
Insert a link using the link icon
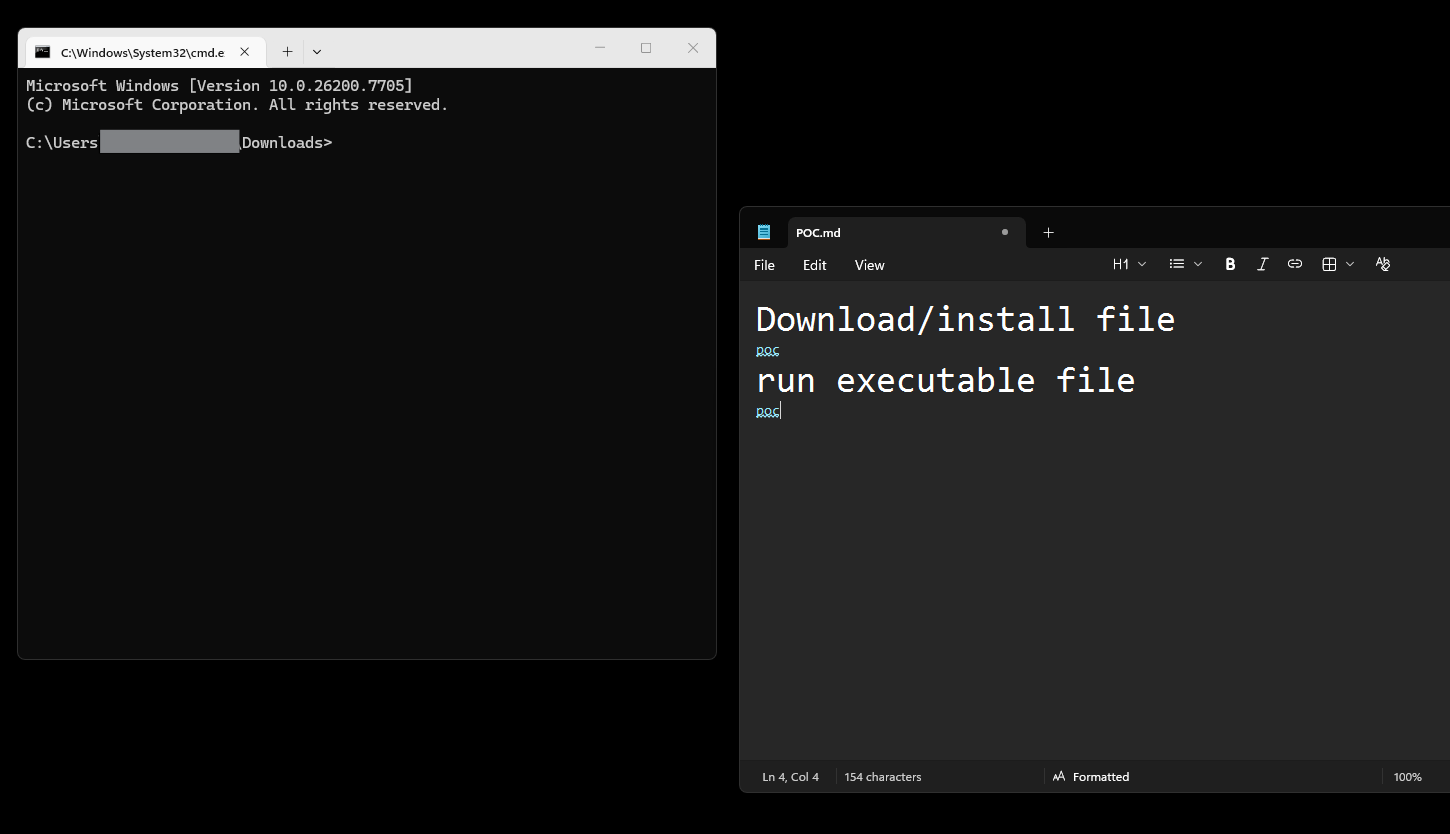click(1294, 264)
